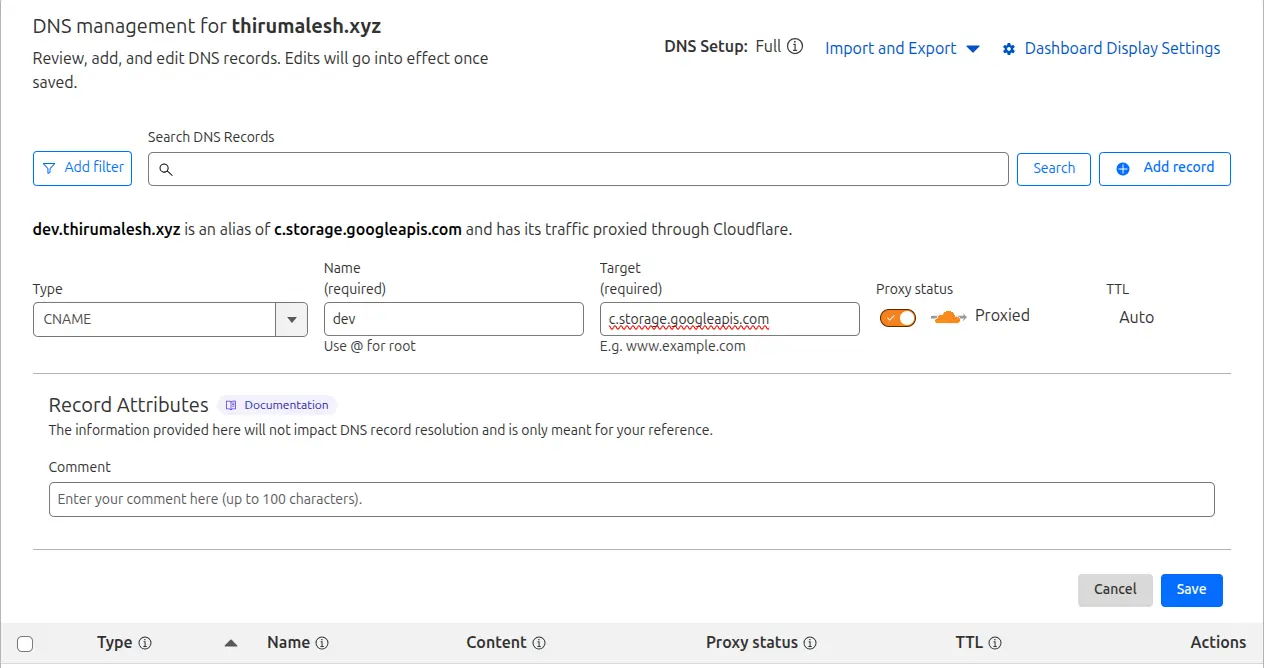This screenshot has height=668, width=1264.
Task: Run the DNS records Search
Action: point(1053,168)
